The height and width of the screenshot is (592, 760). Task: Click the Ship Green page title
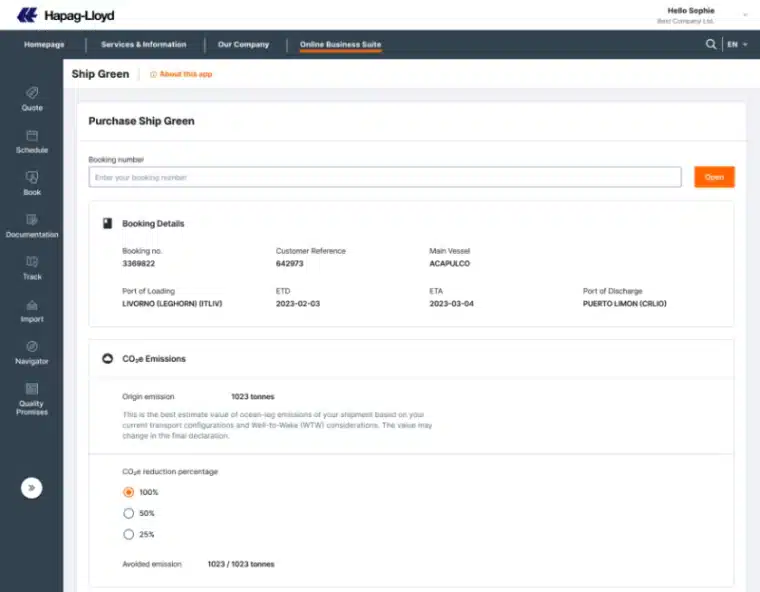100,74
